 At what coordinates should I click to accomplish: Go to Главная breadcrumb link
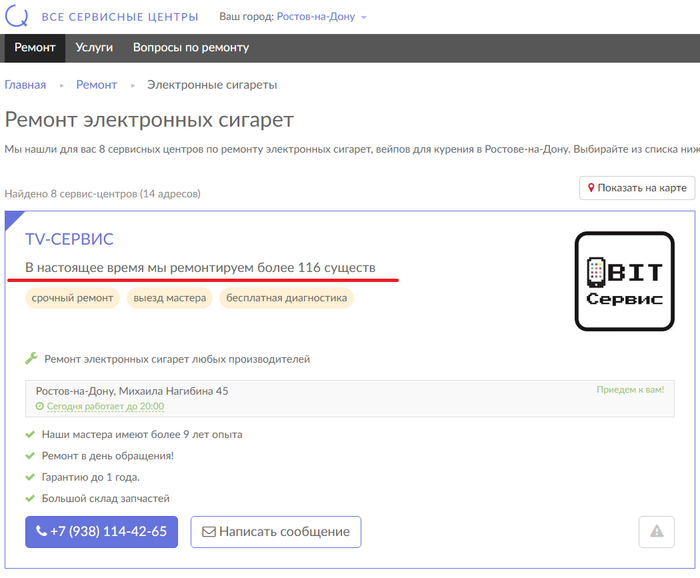click(25, 85)
